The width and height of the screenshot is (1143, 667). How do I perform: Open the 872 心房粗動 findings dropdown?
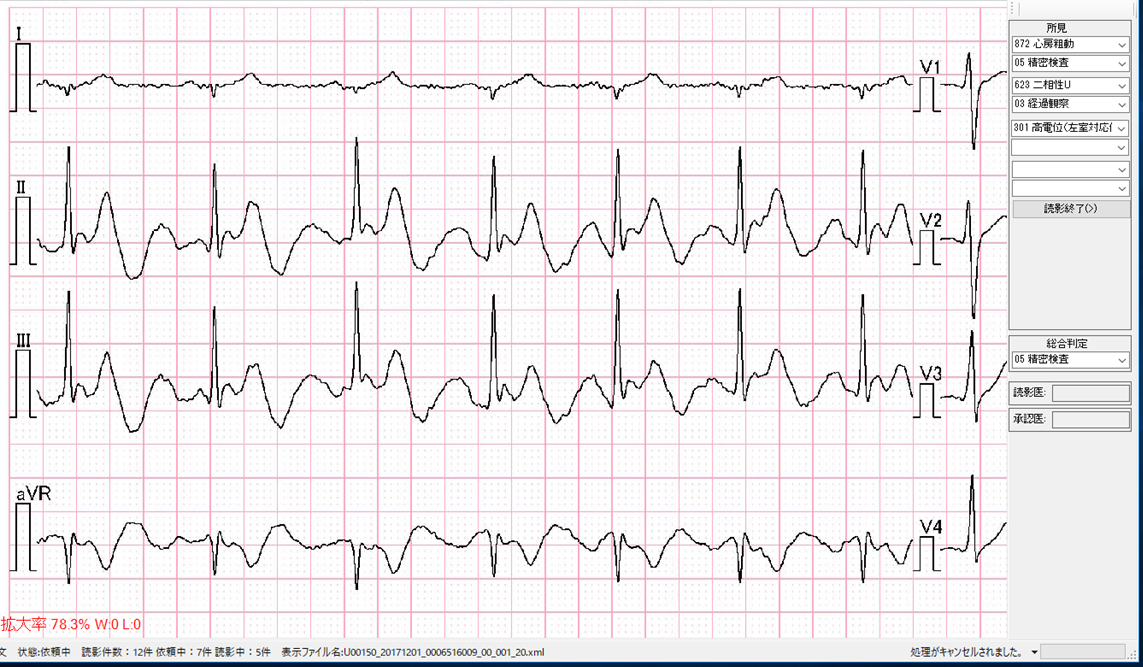1070,44
